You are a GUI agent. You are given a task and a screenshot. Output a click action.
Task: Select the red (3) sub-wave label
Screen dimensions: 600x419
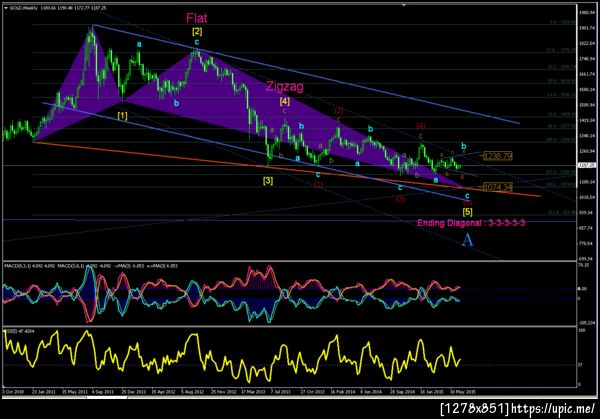coord(400,199)
